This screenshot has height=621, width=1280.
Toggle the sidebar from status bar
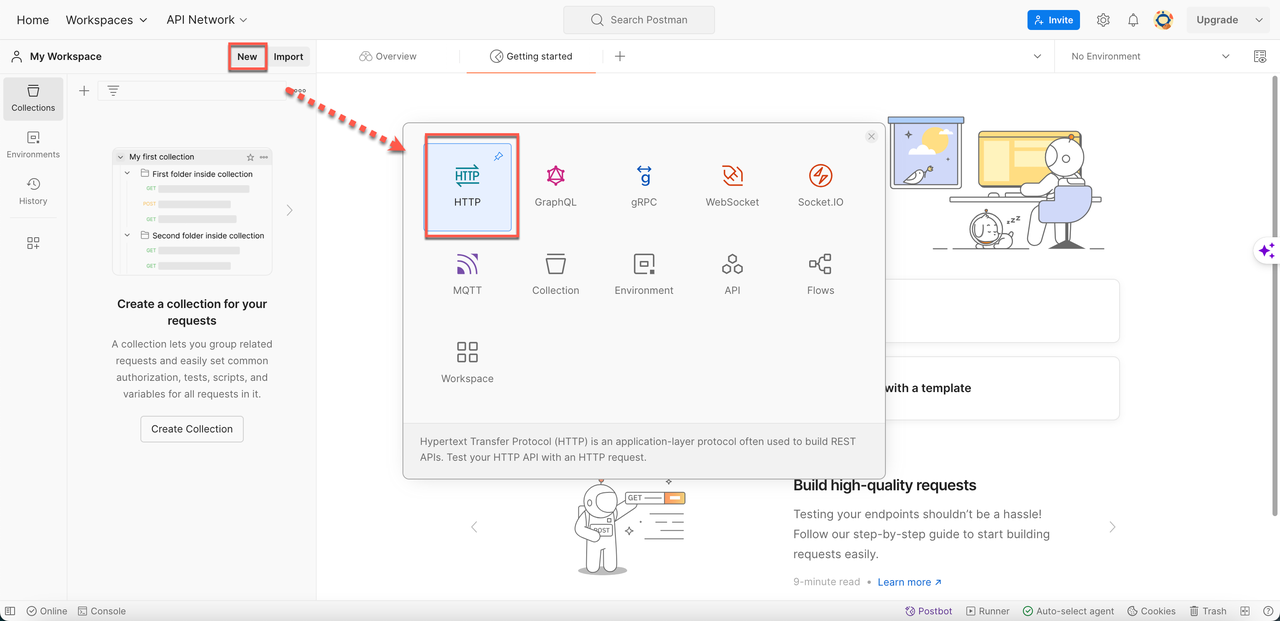tap(11, 611)
